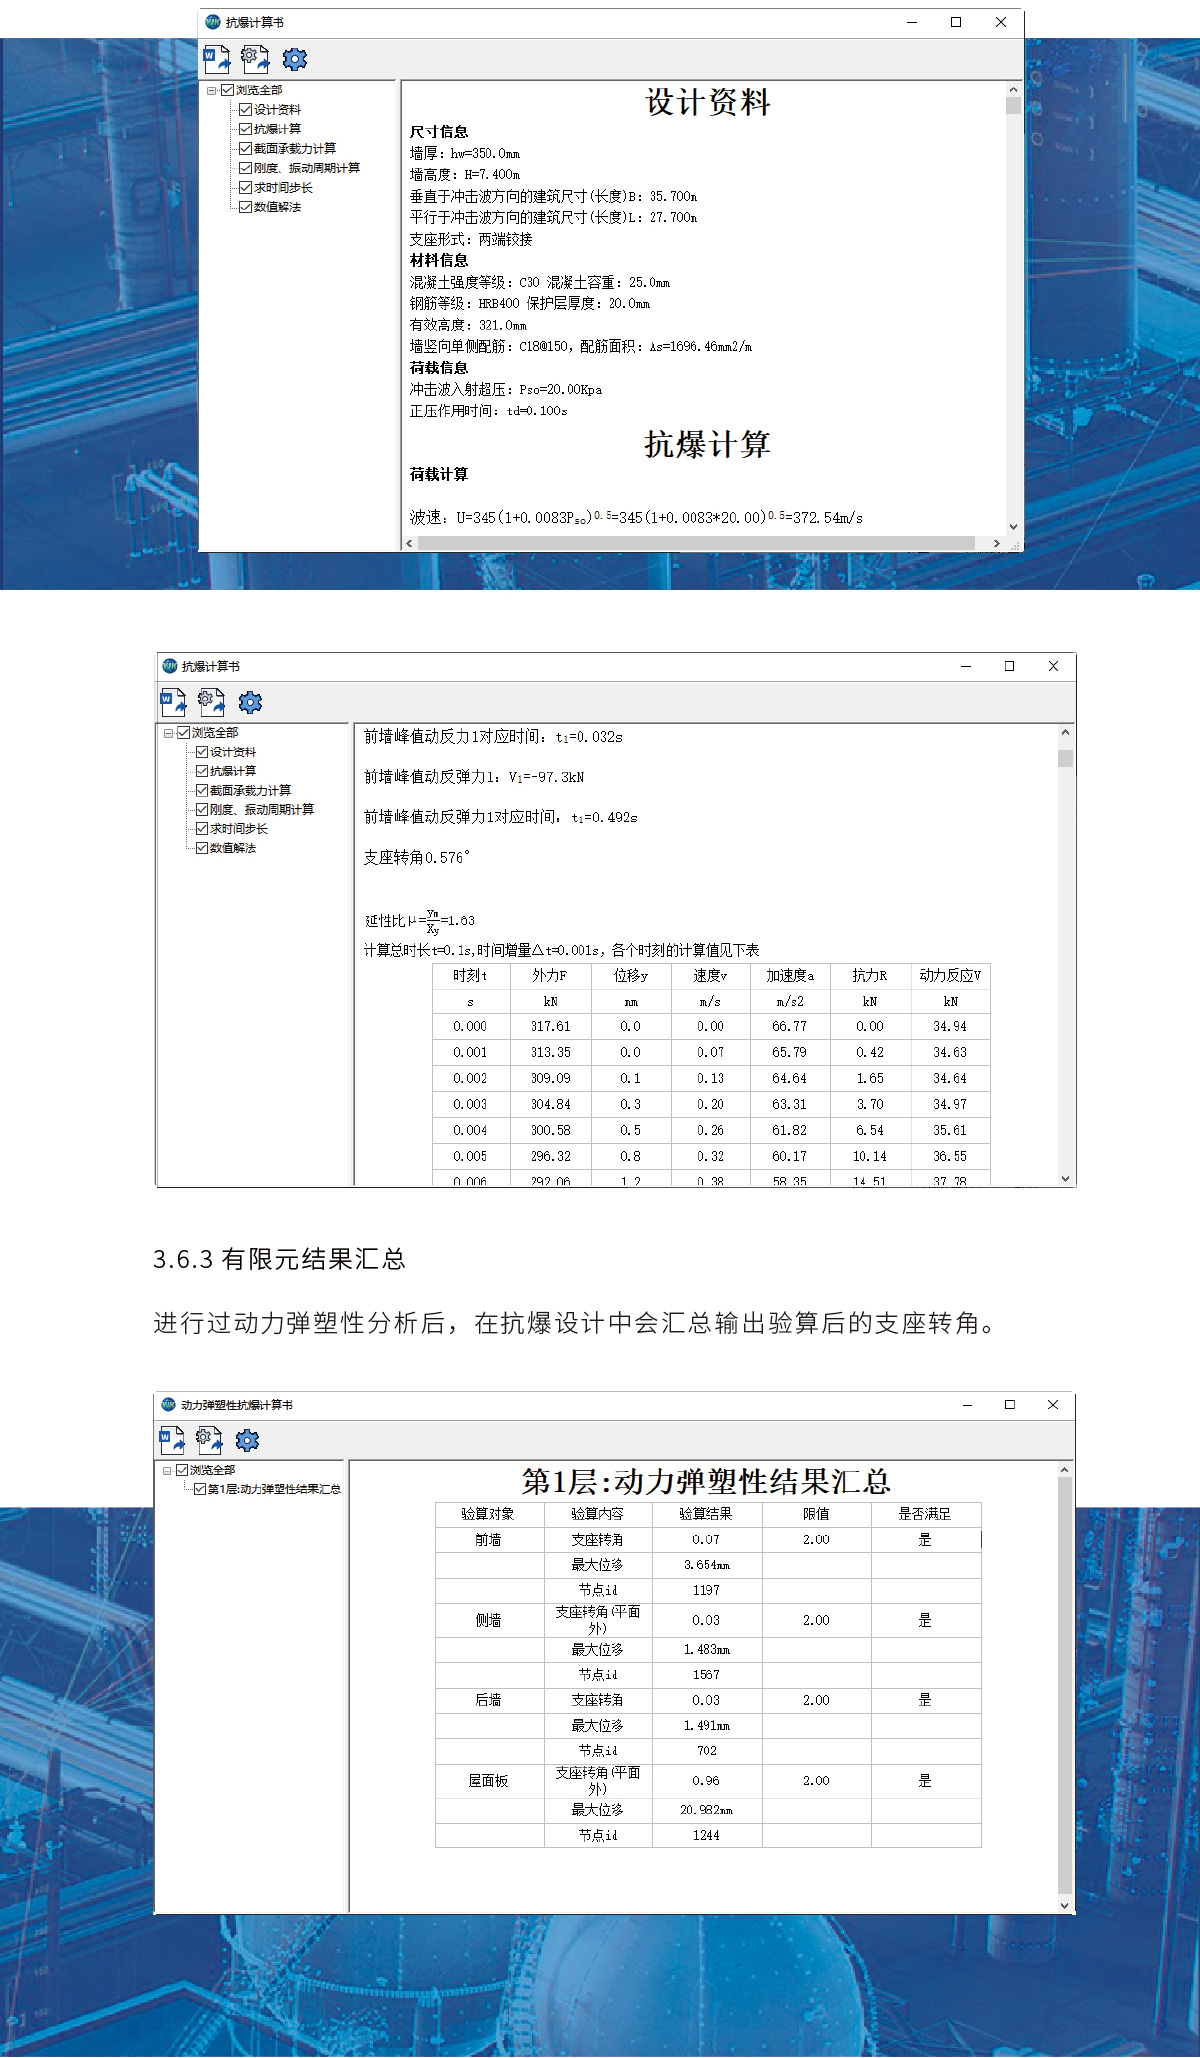This screenshot has width=1200, height=2058.
Task: Toggle 设计资料 checkbox in top window tree
Action: tap(245, 110)
